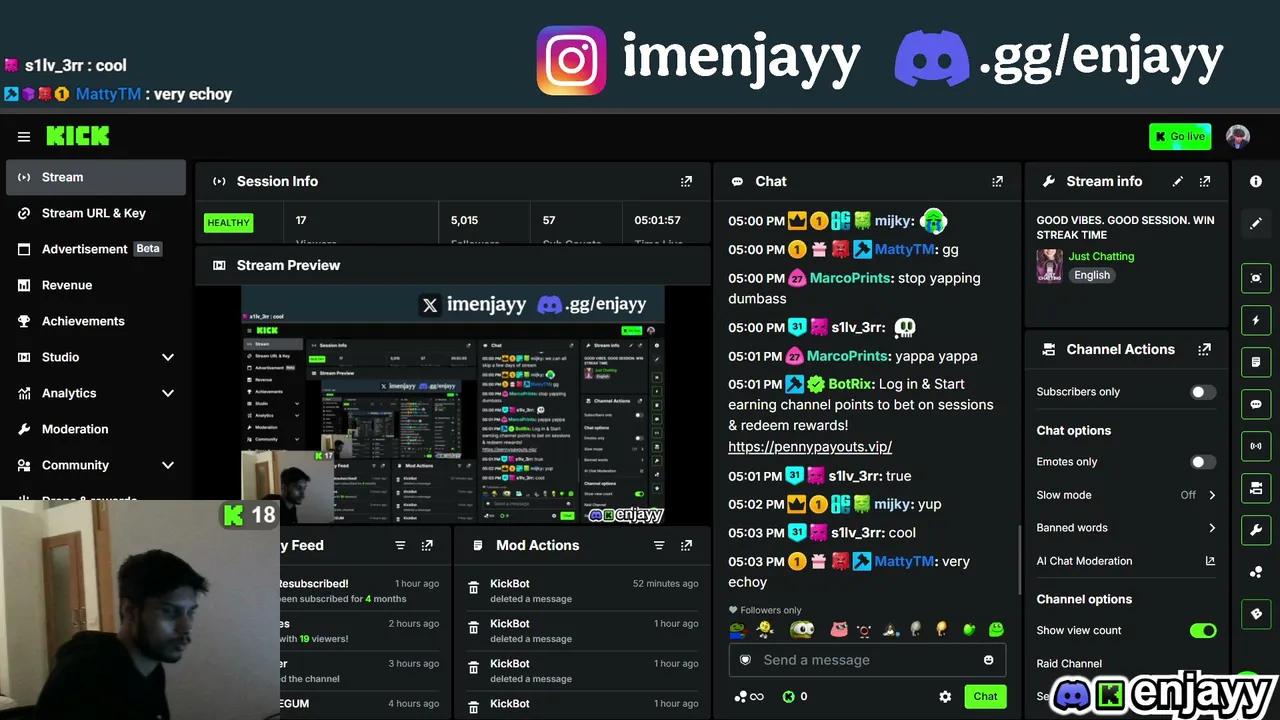This screenshot has width=1280, height=720.
Task: Focus the Send a message field
Action: [x=867, y=660]
